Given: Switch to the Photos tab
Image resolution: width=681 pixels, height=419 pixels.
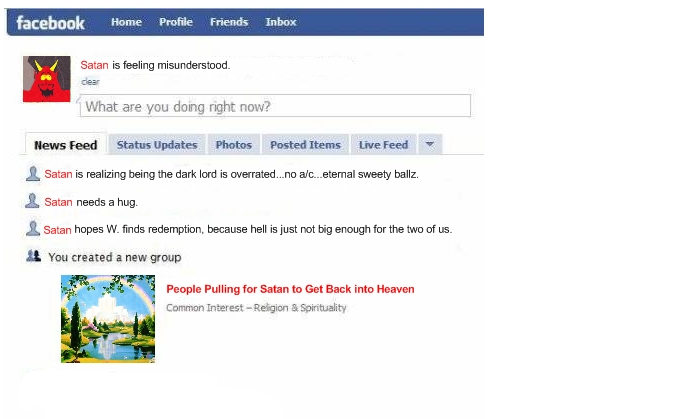Looking at the screenshot, I should [234, 145].
